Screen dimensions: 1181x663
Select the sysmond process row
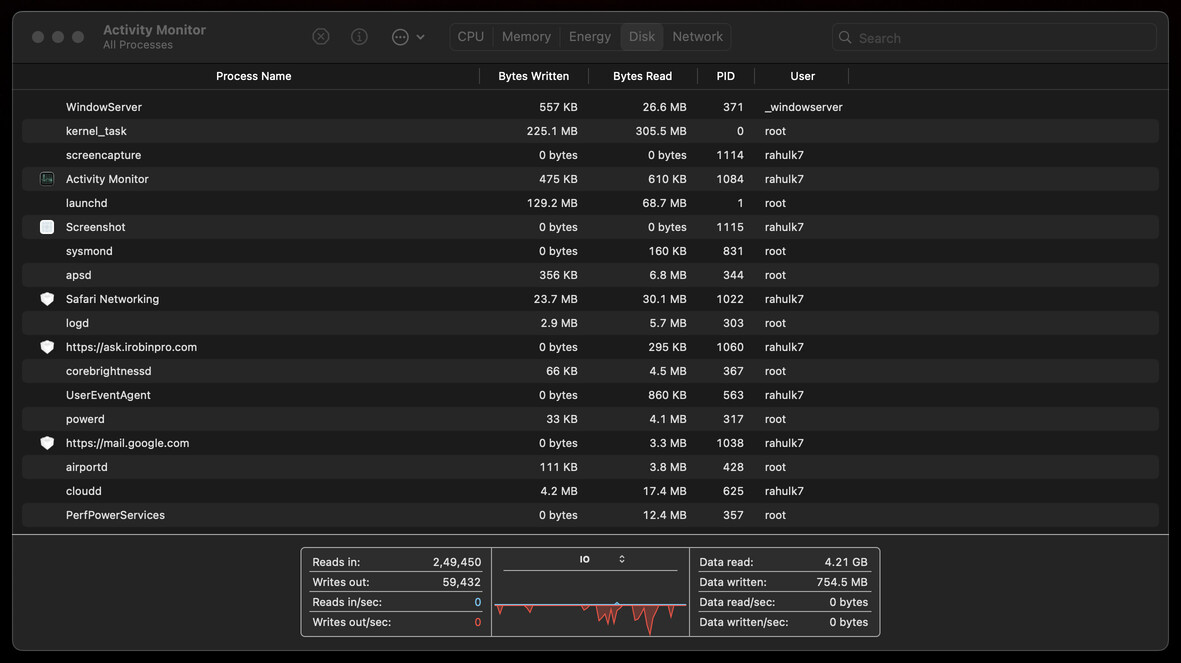[590, 251]
